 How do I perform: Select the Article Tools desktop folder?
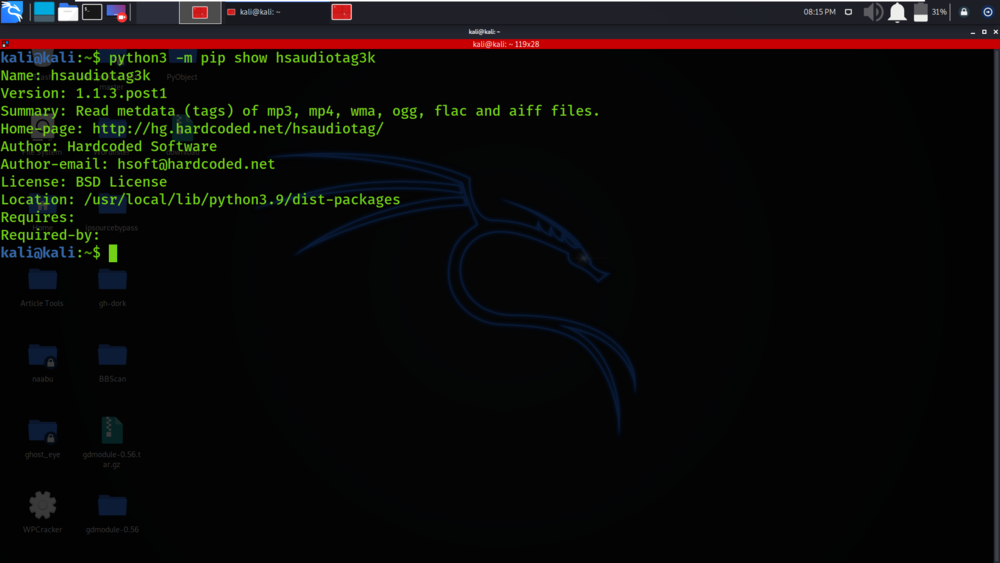click(42, 287)
